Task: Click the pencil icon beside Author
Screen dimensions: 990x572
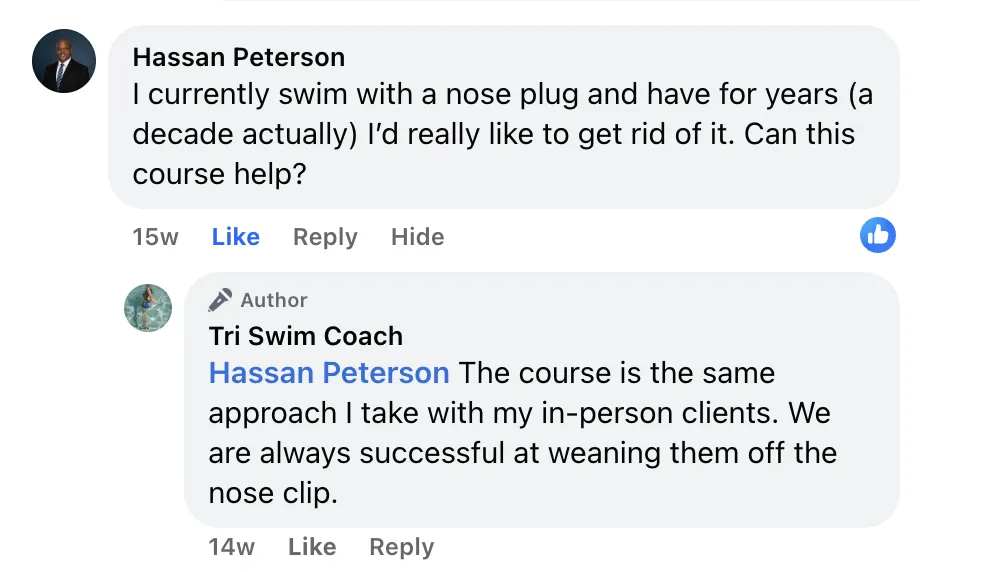Action: point(220,300)
